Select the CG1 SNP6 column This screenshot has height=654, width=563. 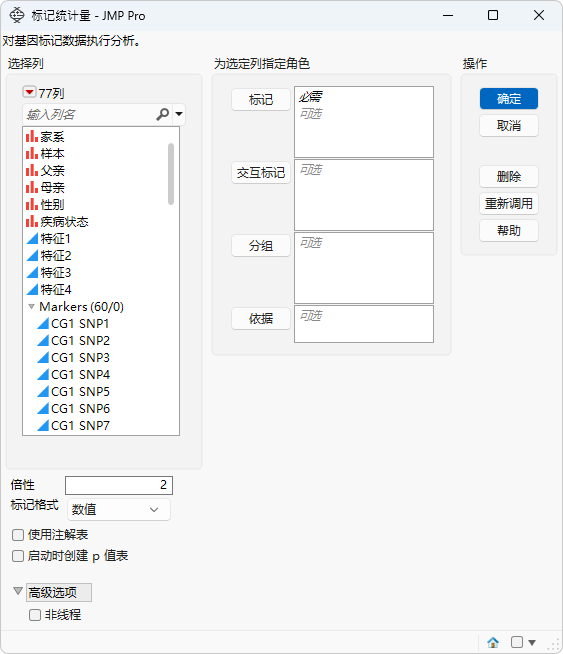pos(73,408)
